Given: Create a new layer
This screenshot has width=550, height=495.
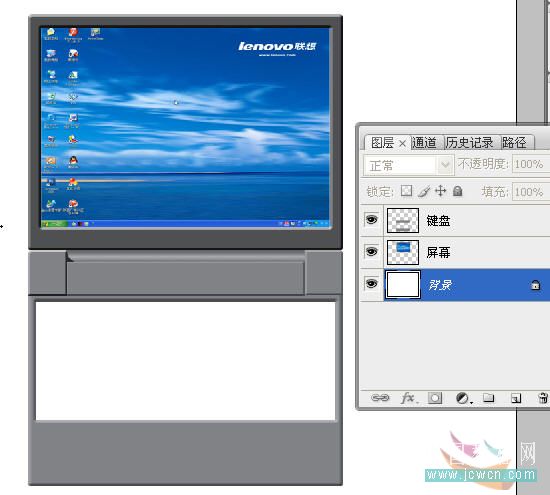Looking at the screenshot, I should point(516,399).
